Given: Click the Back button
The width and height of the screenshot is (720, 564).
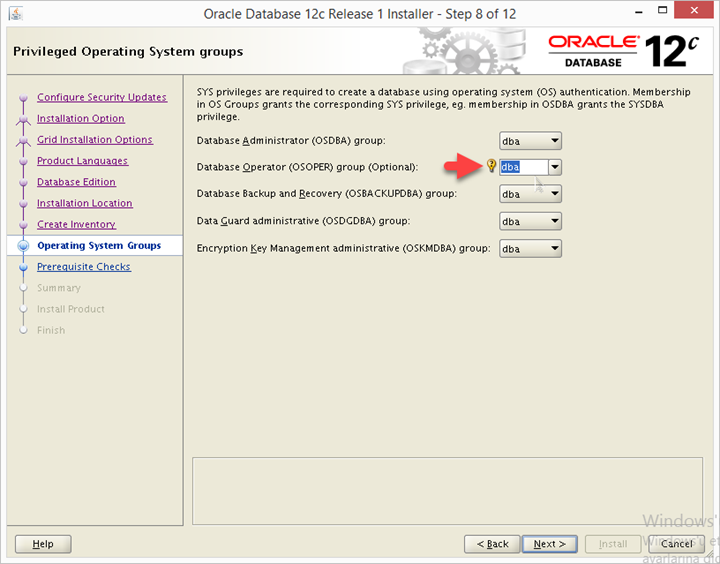Looking at the screenshot, I should point(492,544).
